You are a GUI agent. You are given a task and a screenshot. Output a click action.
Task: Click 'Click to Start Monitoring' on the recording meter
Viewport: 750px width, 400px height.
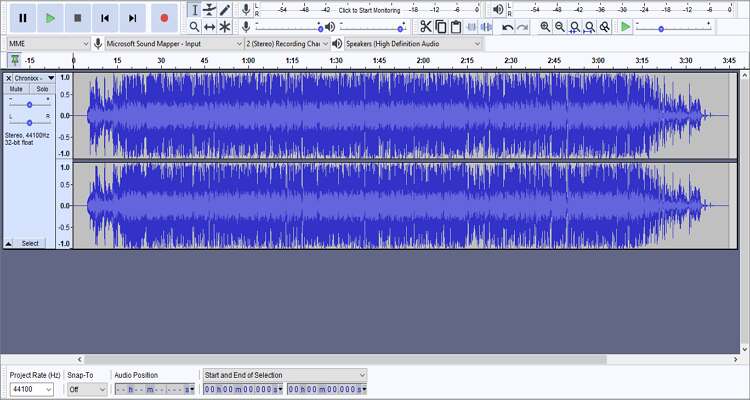[369, 10]
